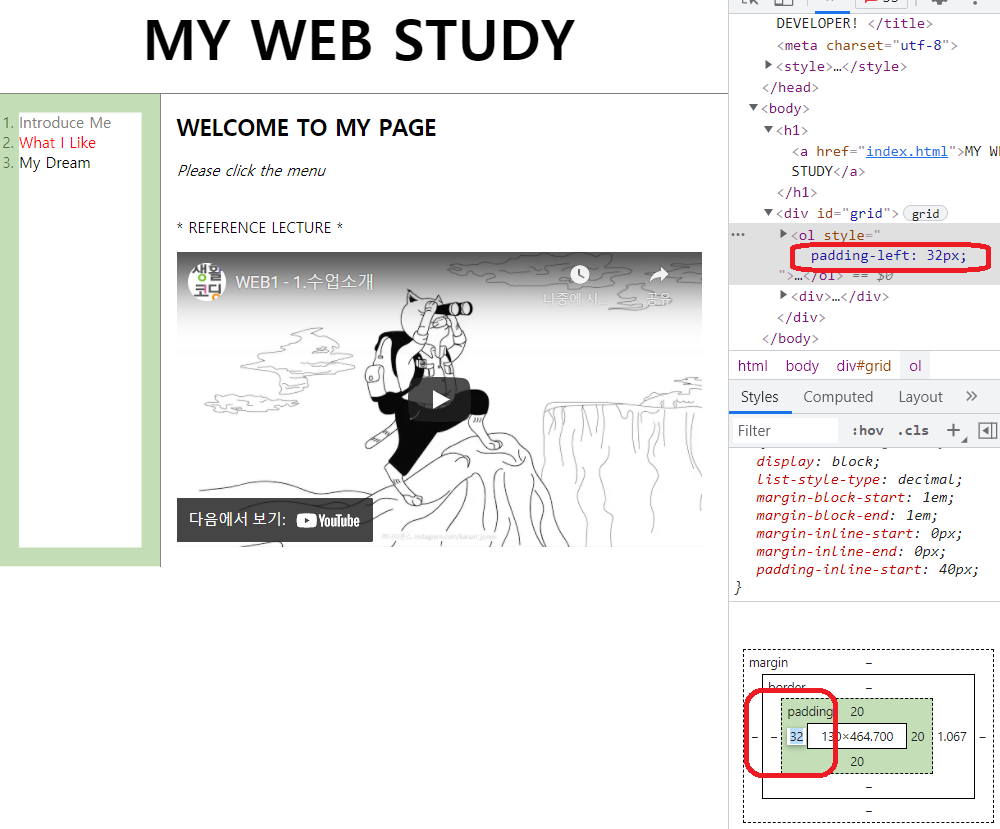This screenshot has width=1000, height=829.
Task: Toggle the :hov element state button
Action: point(867,430)
